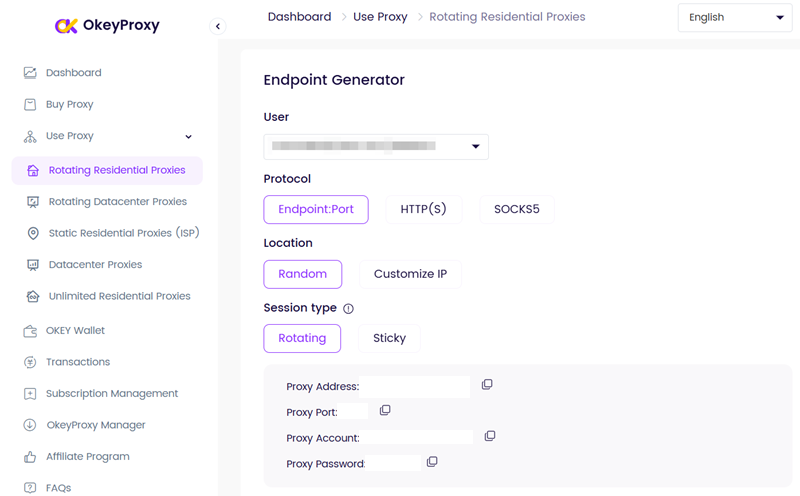Select SOCKS5 protocol option
The width and height of the screenshot is (800, 496).
(517, 209)
